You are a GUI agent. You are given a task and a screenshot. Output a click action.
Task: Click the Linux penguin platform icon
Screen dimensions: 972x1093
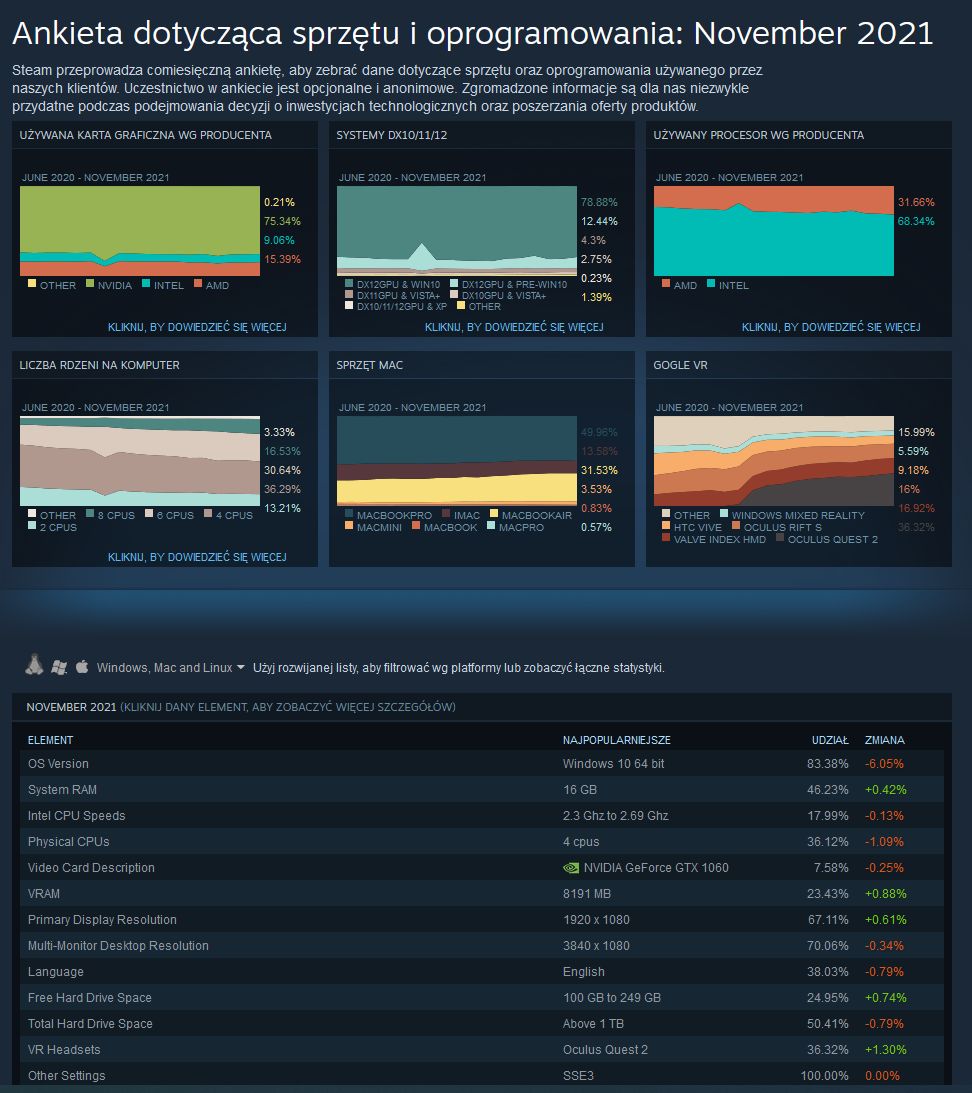tap(34, 665)
